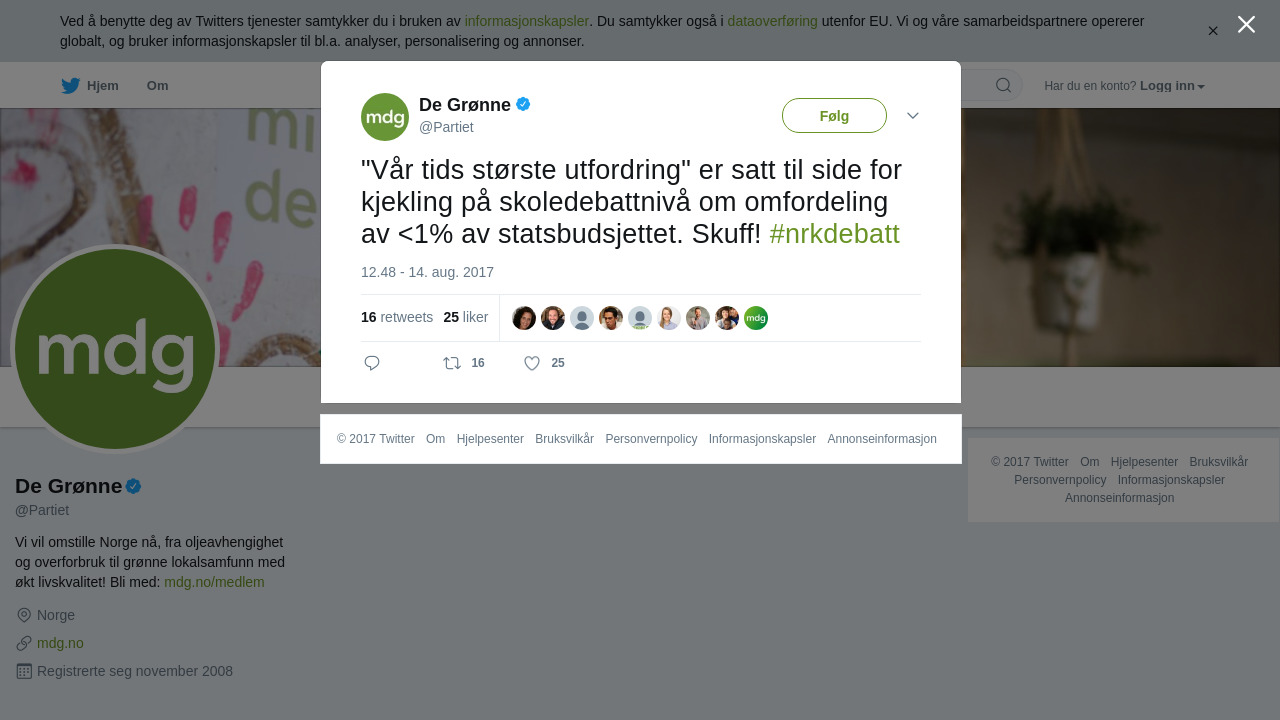This screenshot has width=1280, height=720.
Task: Click the reply speech bubble icon
Action: pos(372,363)
